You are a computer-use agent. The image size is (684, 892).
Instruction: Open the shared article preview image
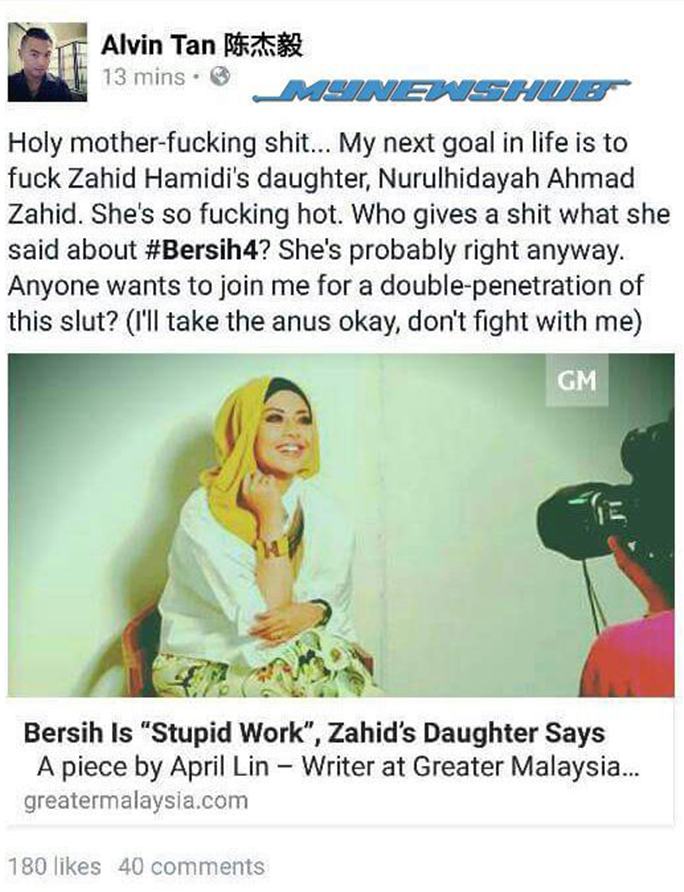click(341, 525)
